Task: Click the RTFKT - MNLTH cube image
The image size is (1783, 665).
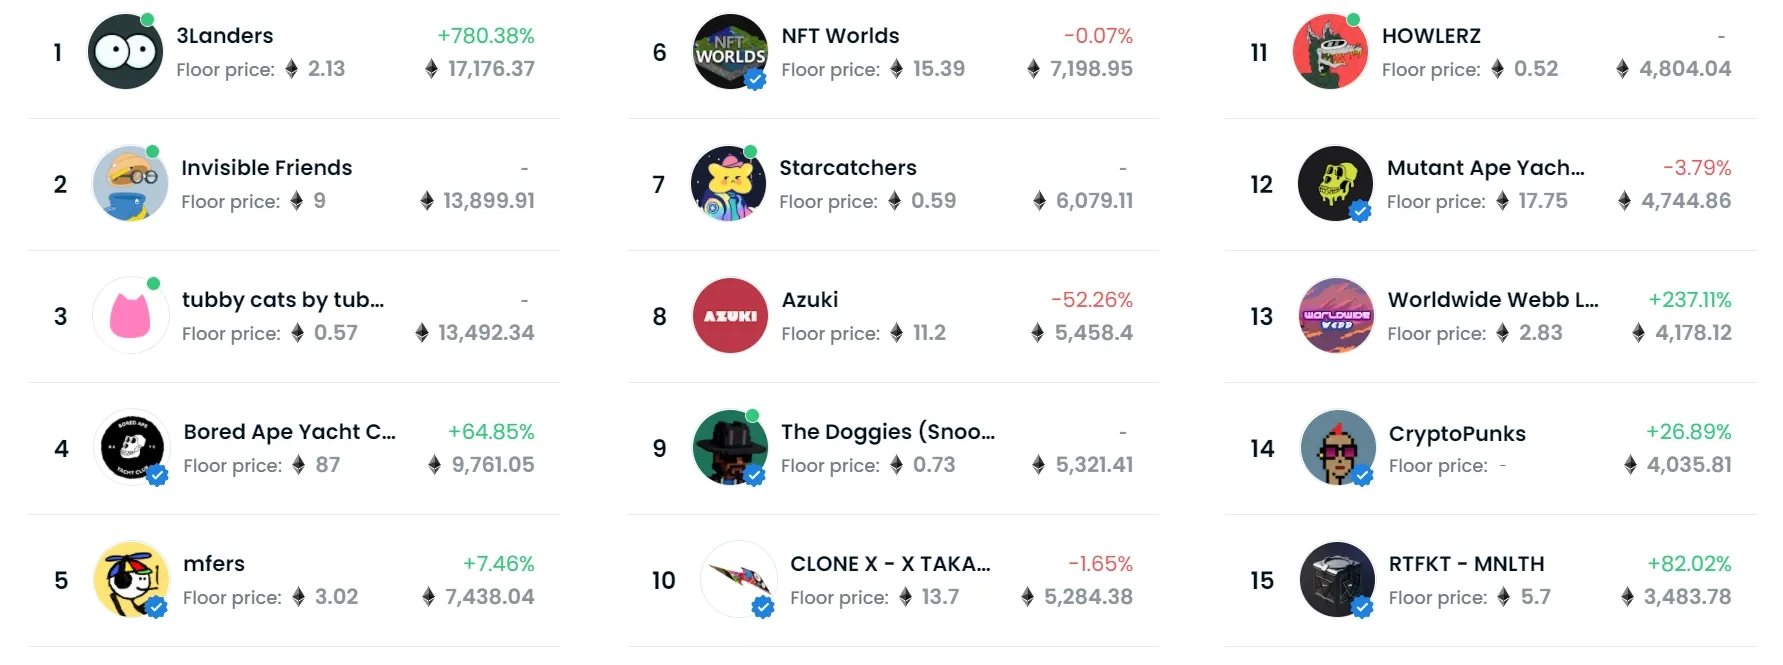Action: click(x=1337, y=579)
